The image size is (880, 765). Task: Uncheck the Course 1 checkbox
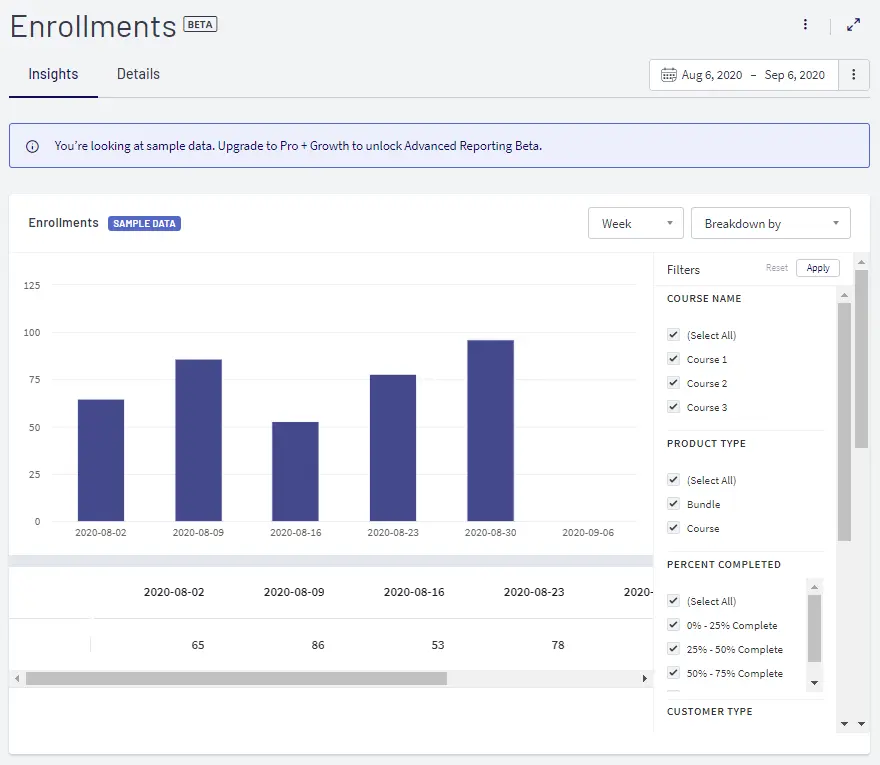click(673, 359)
